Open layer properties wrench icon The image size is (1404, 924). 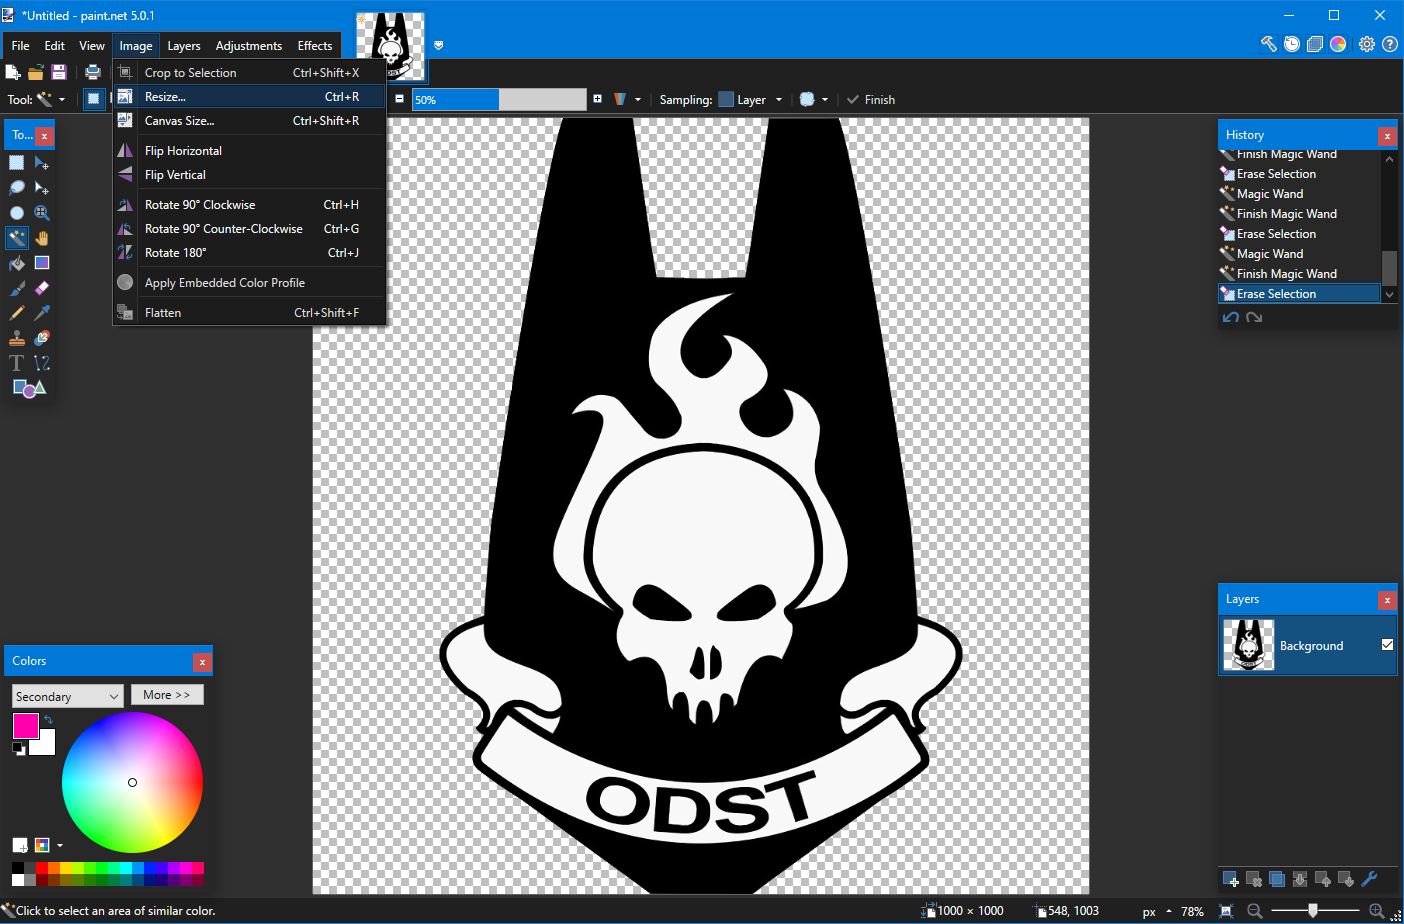(x=1370, y=880)
